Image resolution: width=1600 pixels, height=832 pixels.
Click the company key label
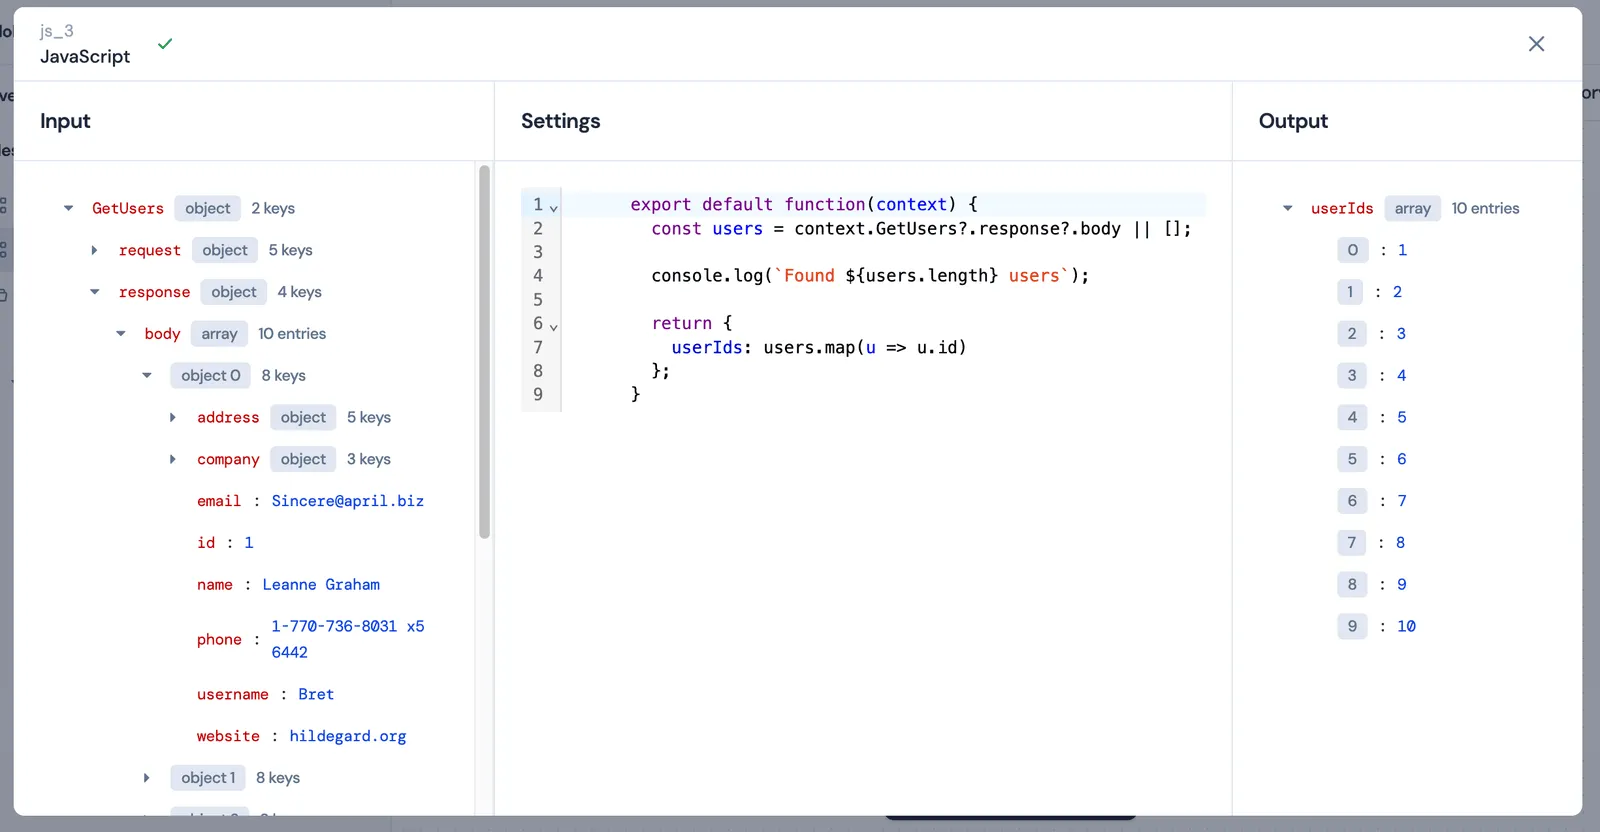coord(228,460)
